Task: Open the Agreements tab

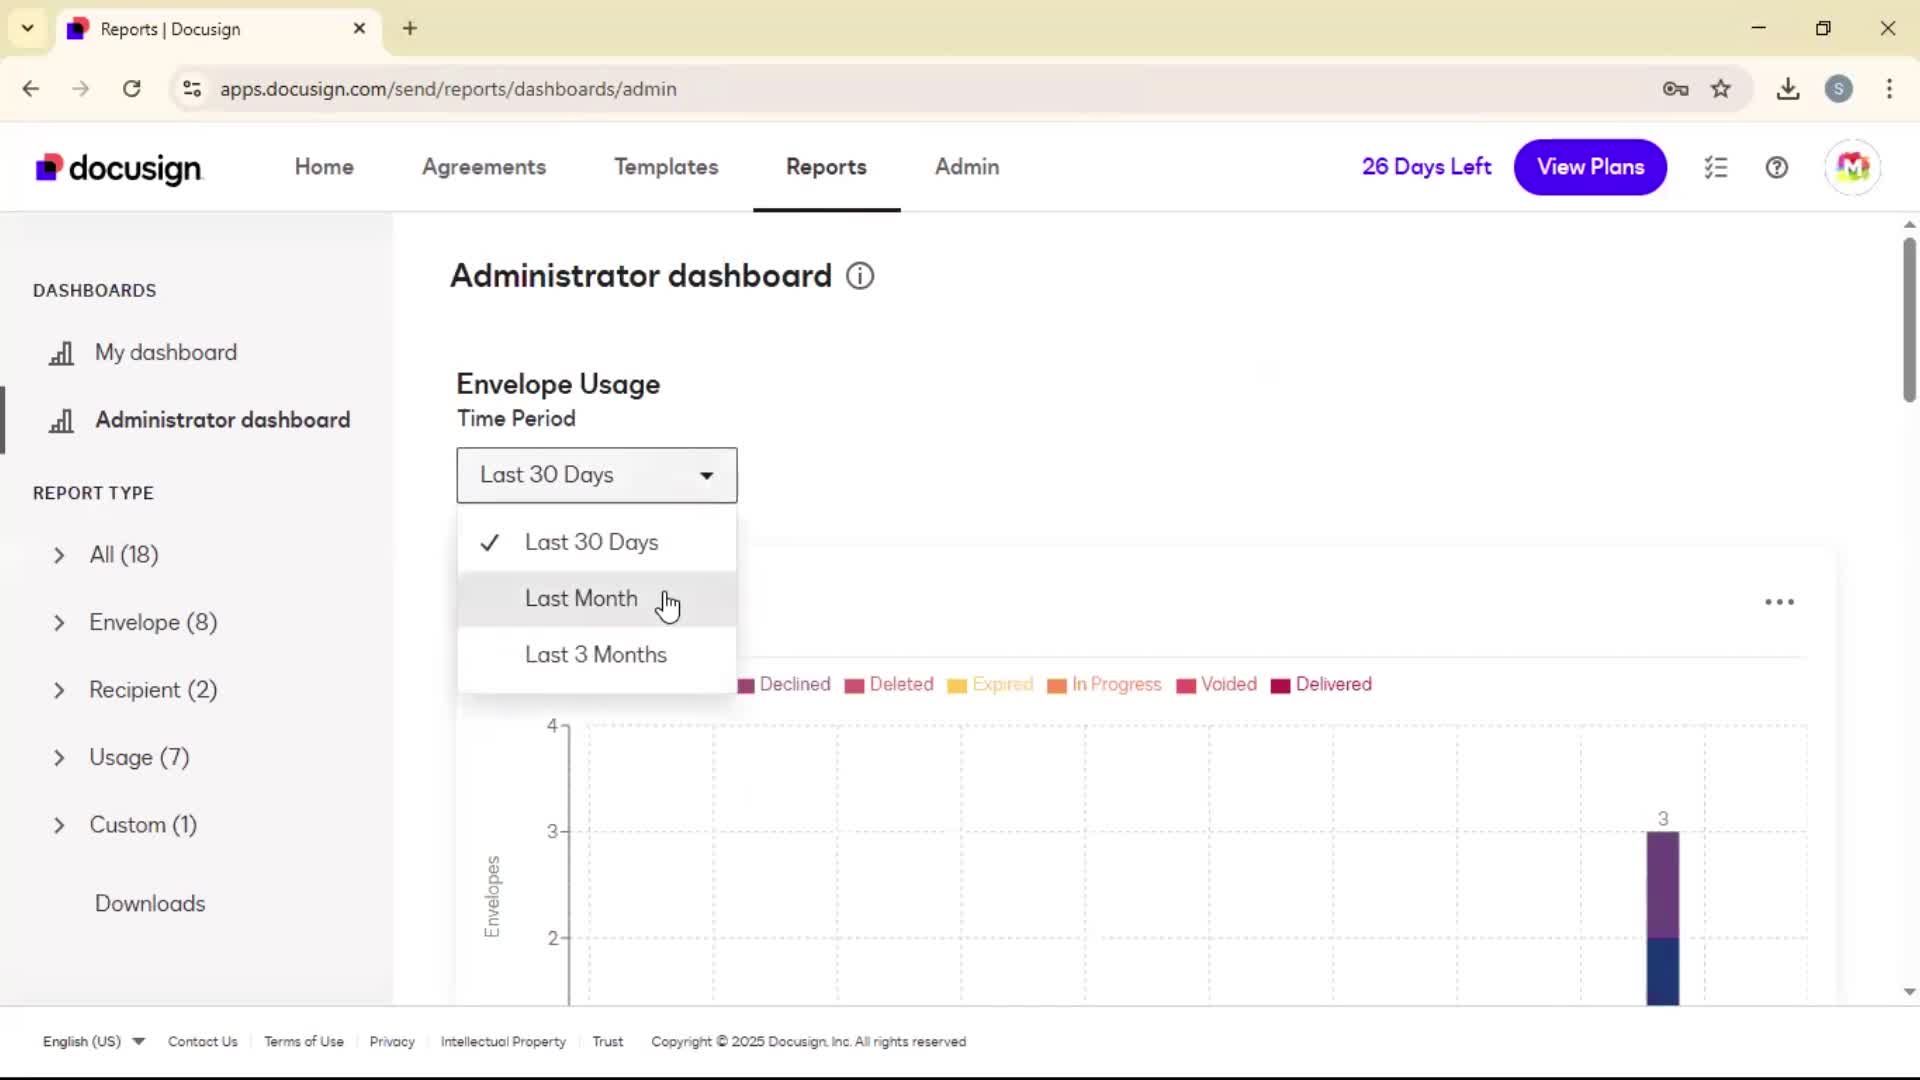Action: pyautogui.click(x=484, y=167)
